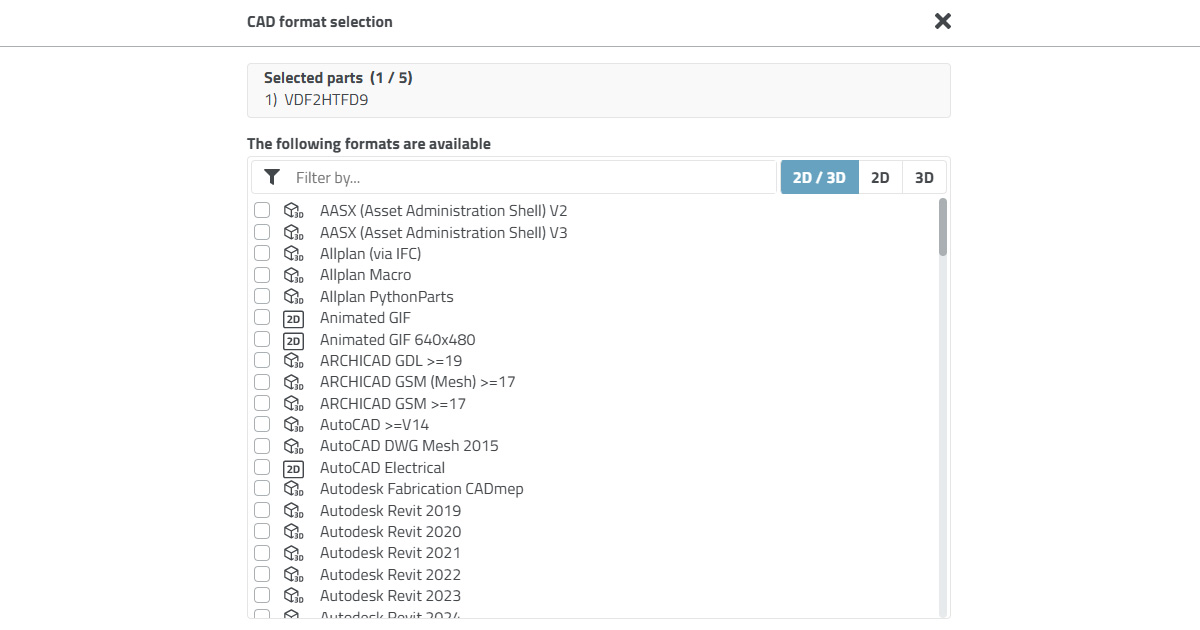Screen dimensions: 1200x630
Task: Focus the Filter by... input field
Action: [530, 177]
